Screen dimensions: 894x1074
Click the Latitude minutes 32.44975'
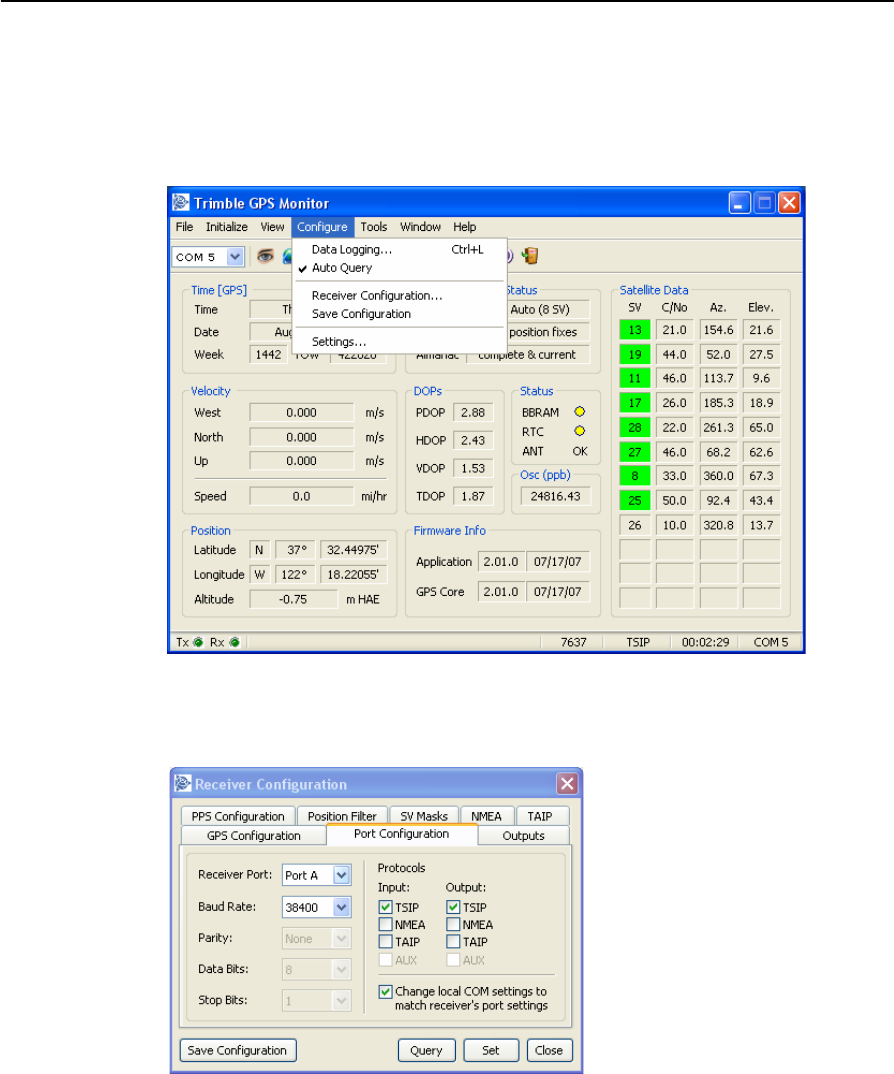coord(353,549)
